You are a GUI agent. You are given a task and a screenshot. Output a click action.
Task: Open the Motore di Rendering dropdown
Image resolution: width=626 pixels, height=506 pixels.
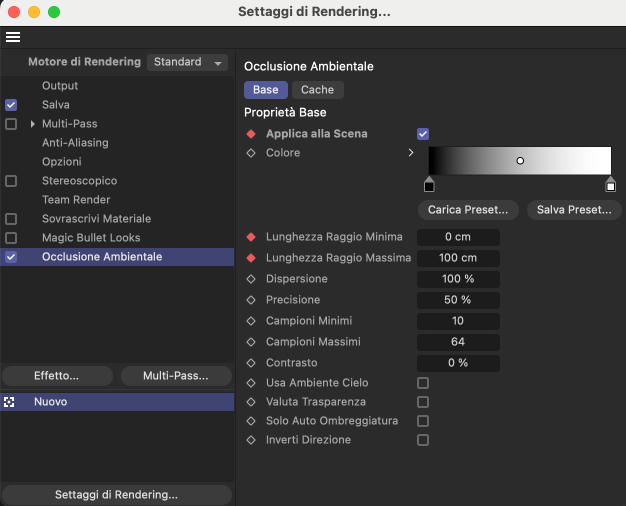click(x=187, y=62)
